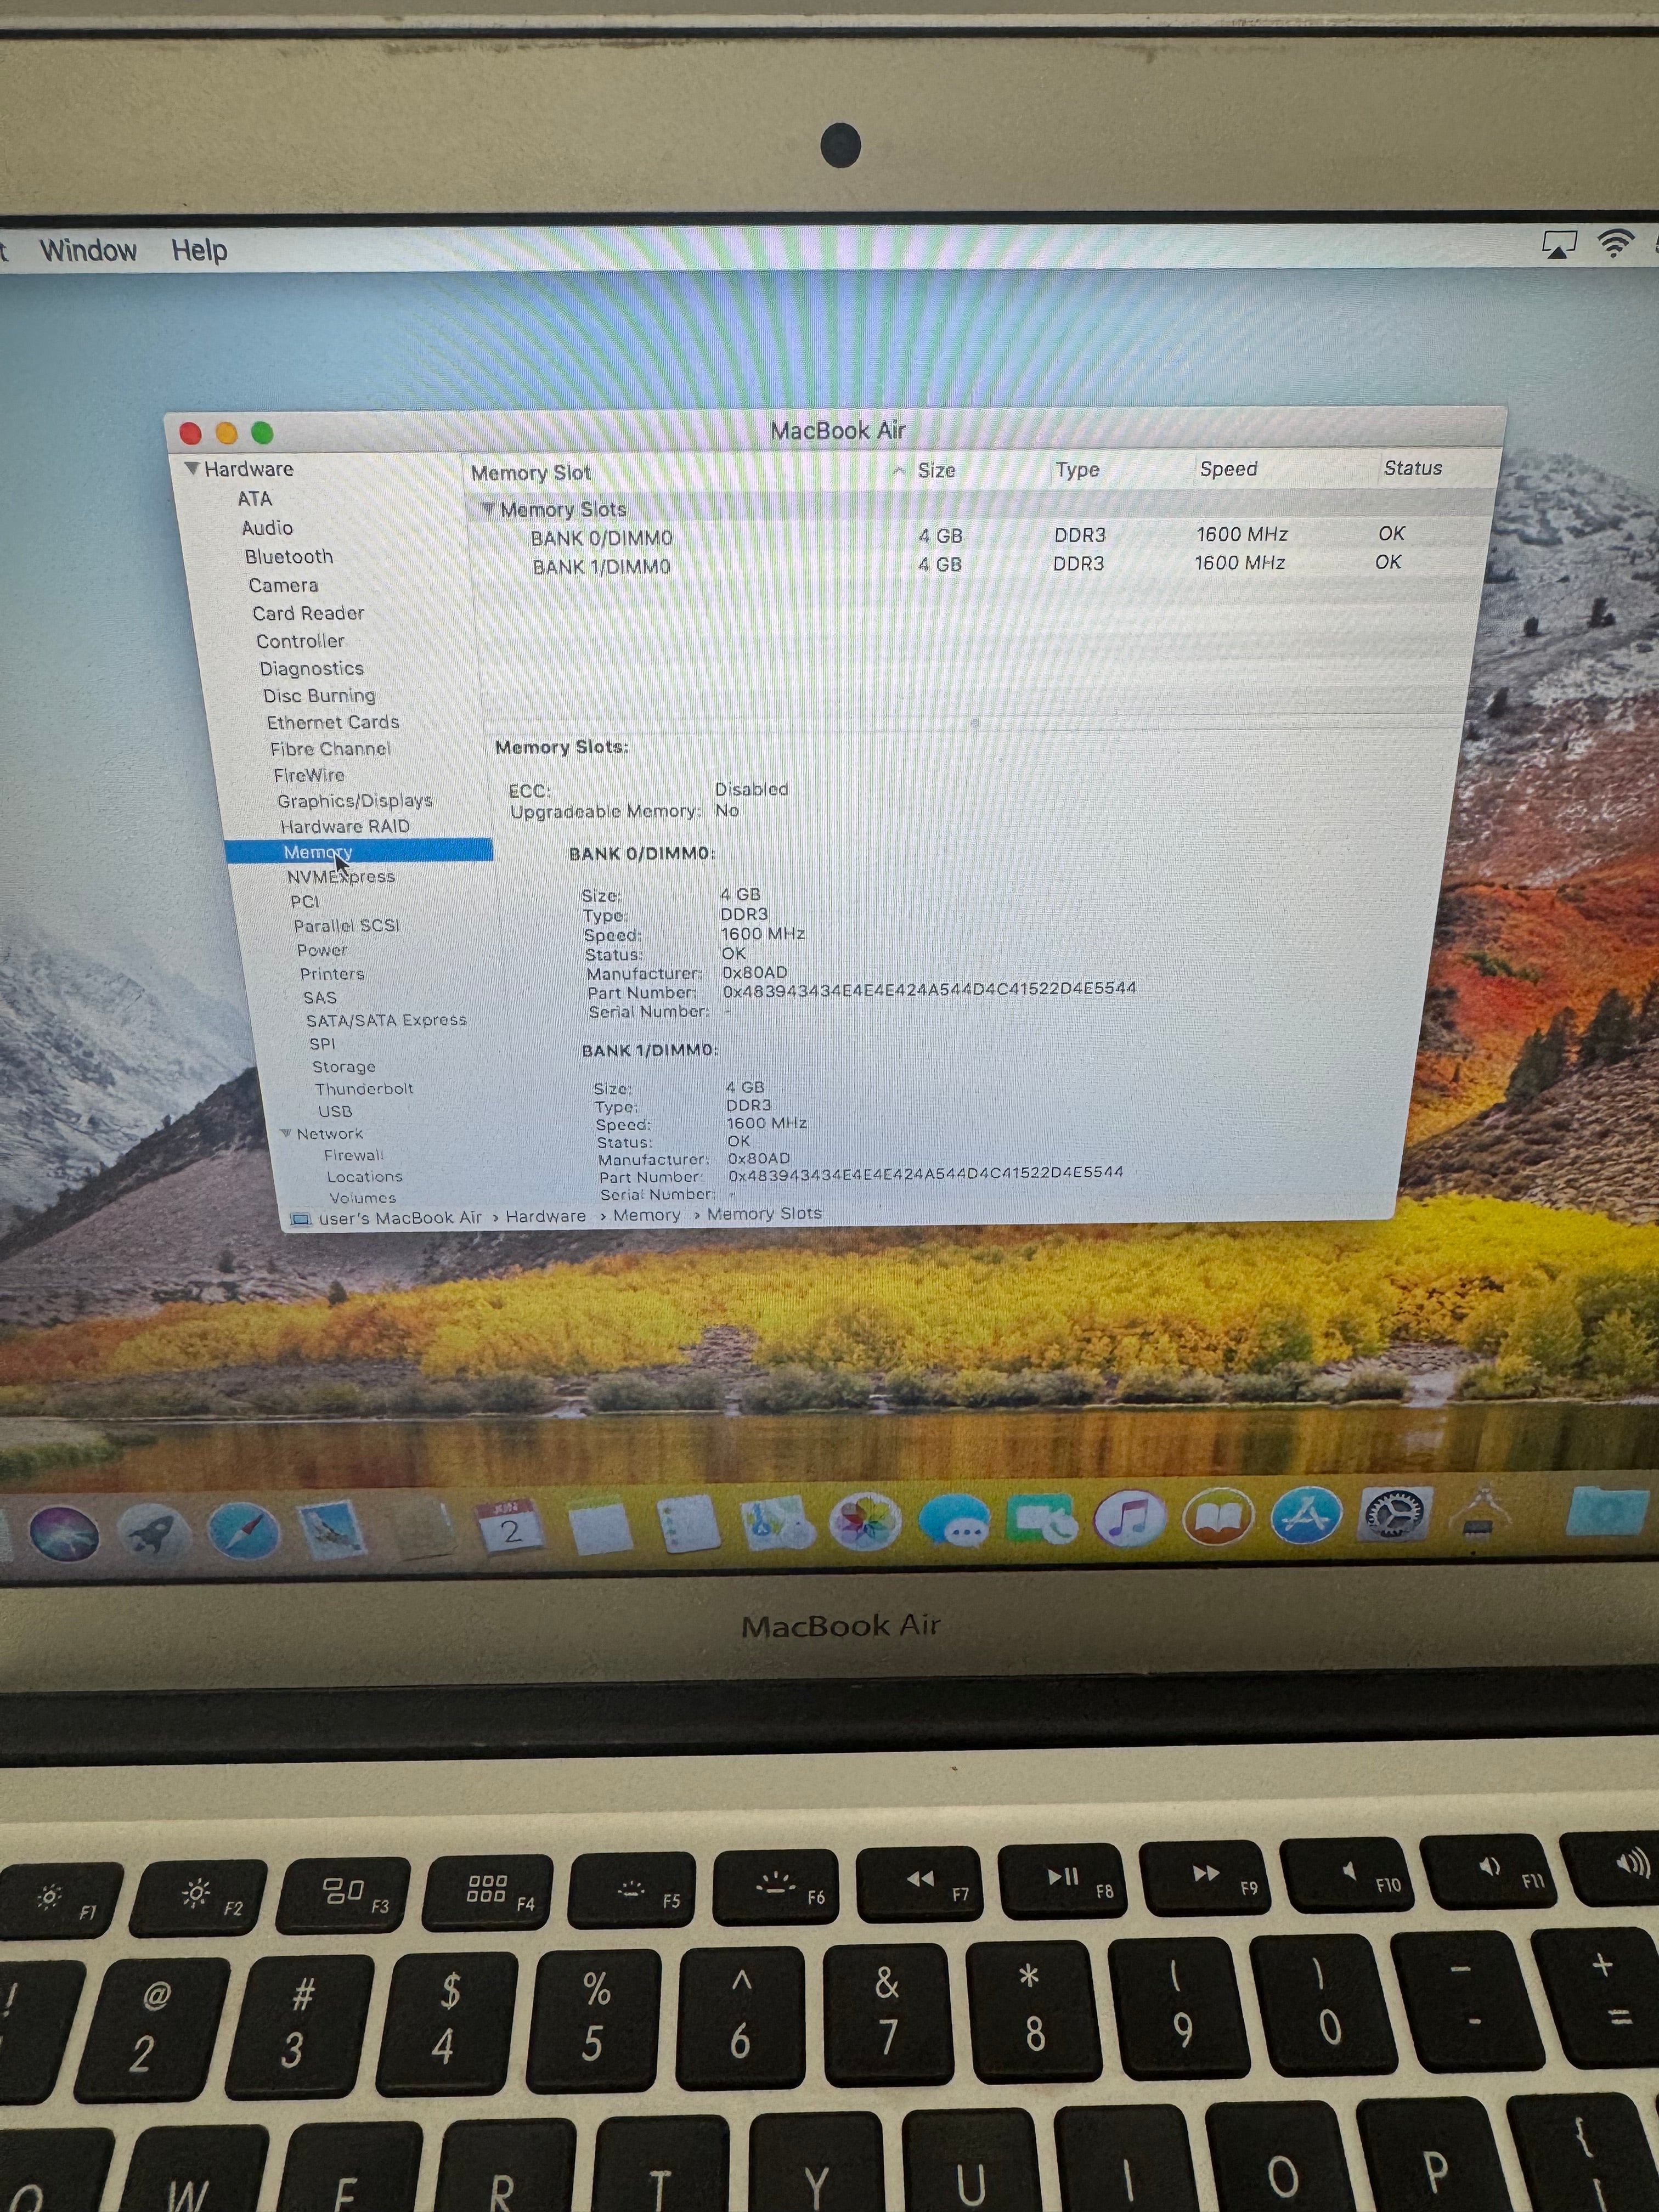Viewport: 1659px width, 2212px height.
Task: Select PCI in sidebar
Action: tap(305, 901)
